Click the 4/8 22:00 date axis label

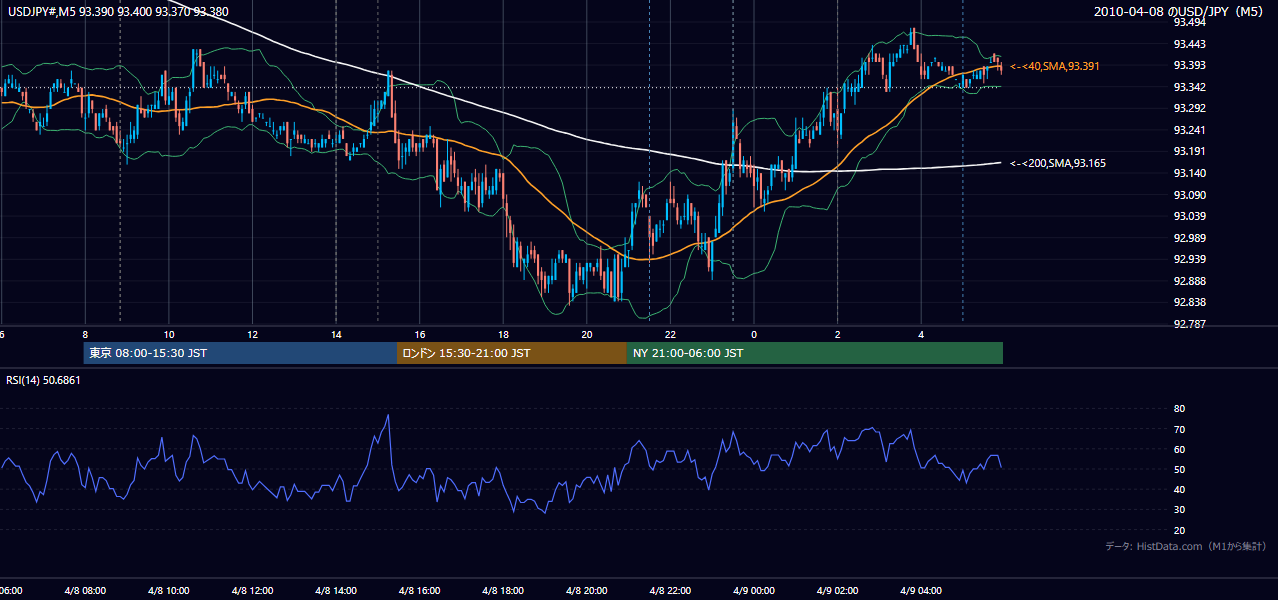point(670,591)
